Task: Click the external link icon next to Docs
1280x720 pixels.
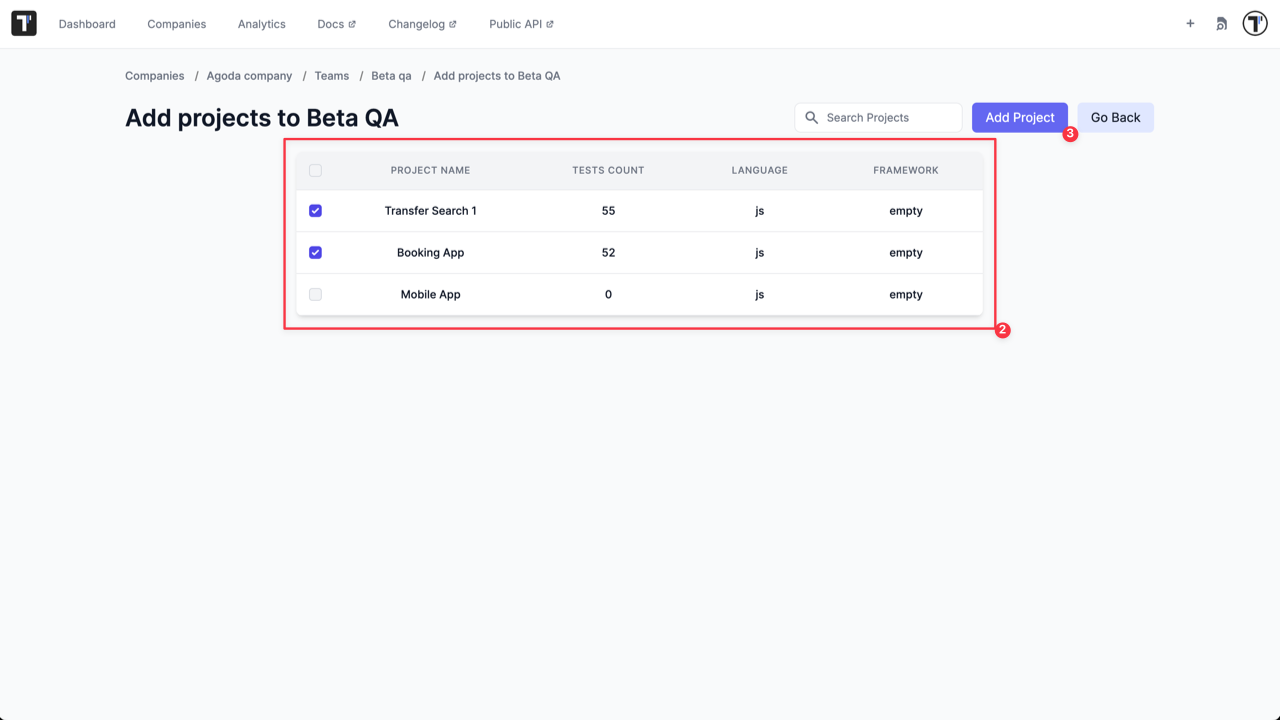Action: [352, 22]
